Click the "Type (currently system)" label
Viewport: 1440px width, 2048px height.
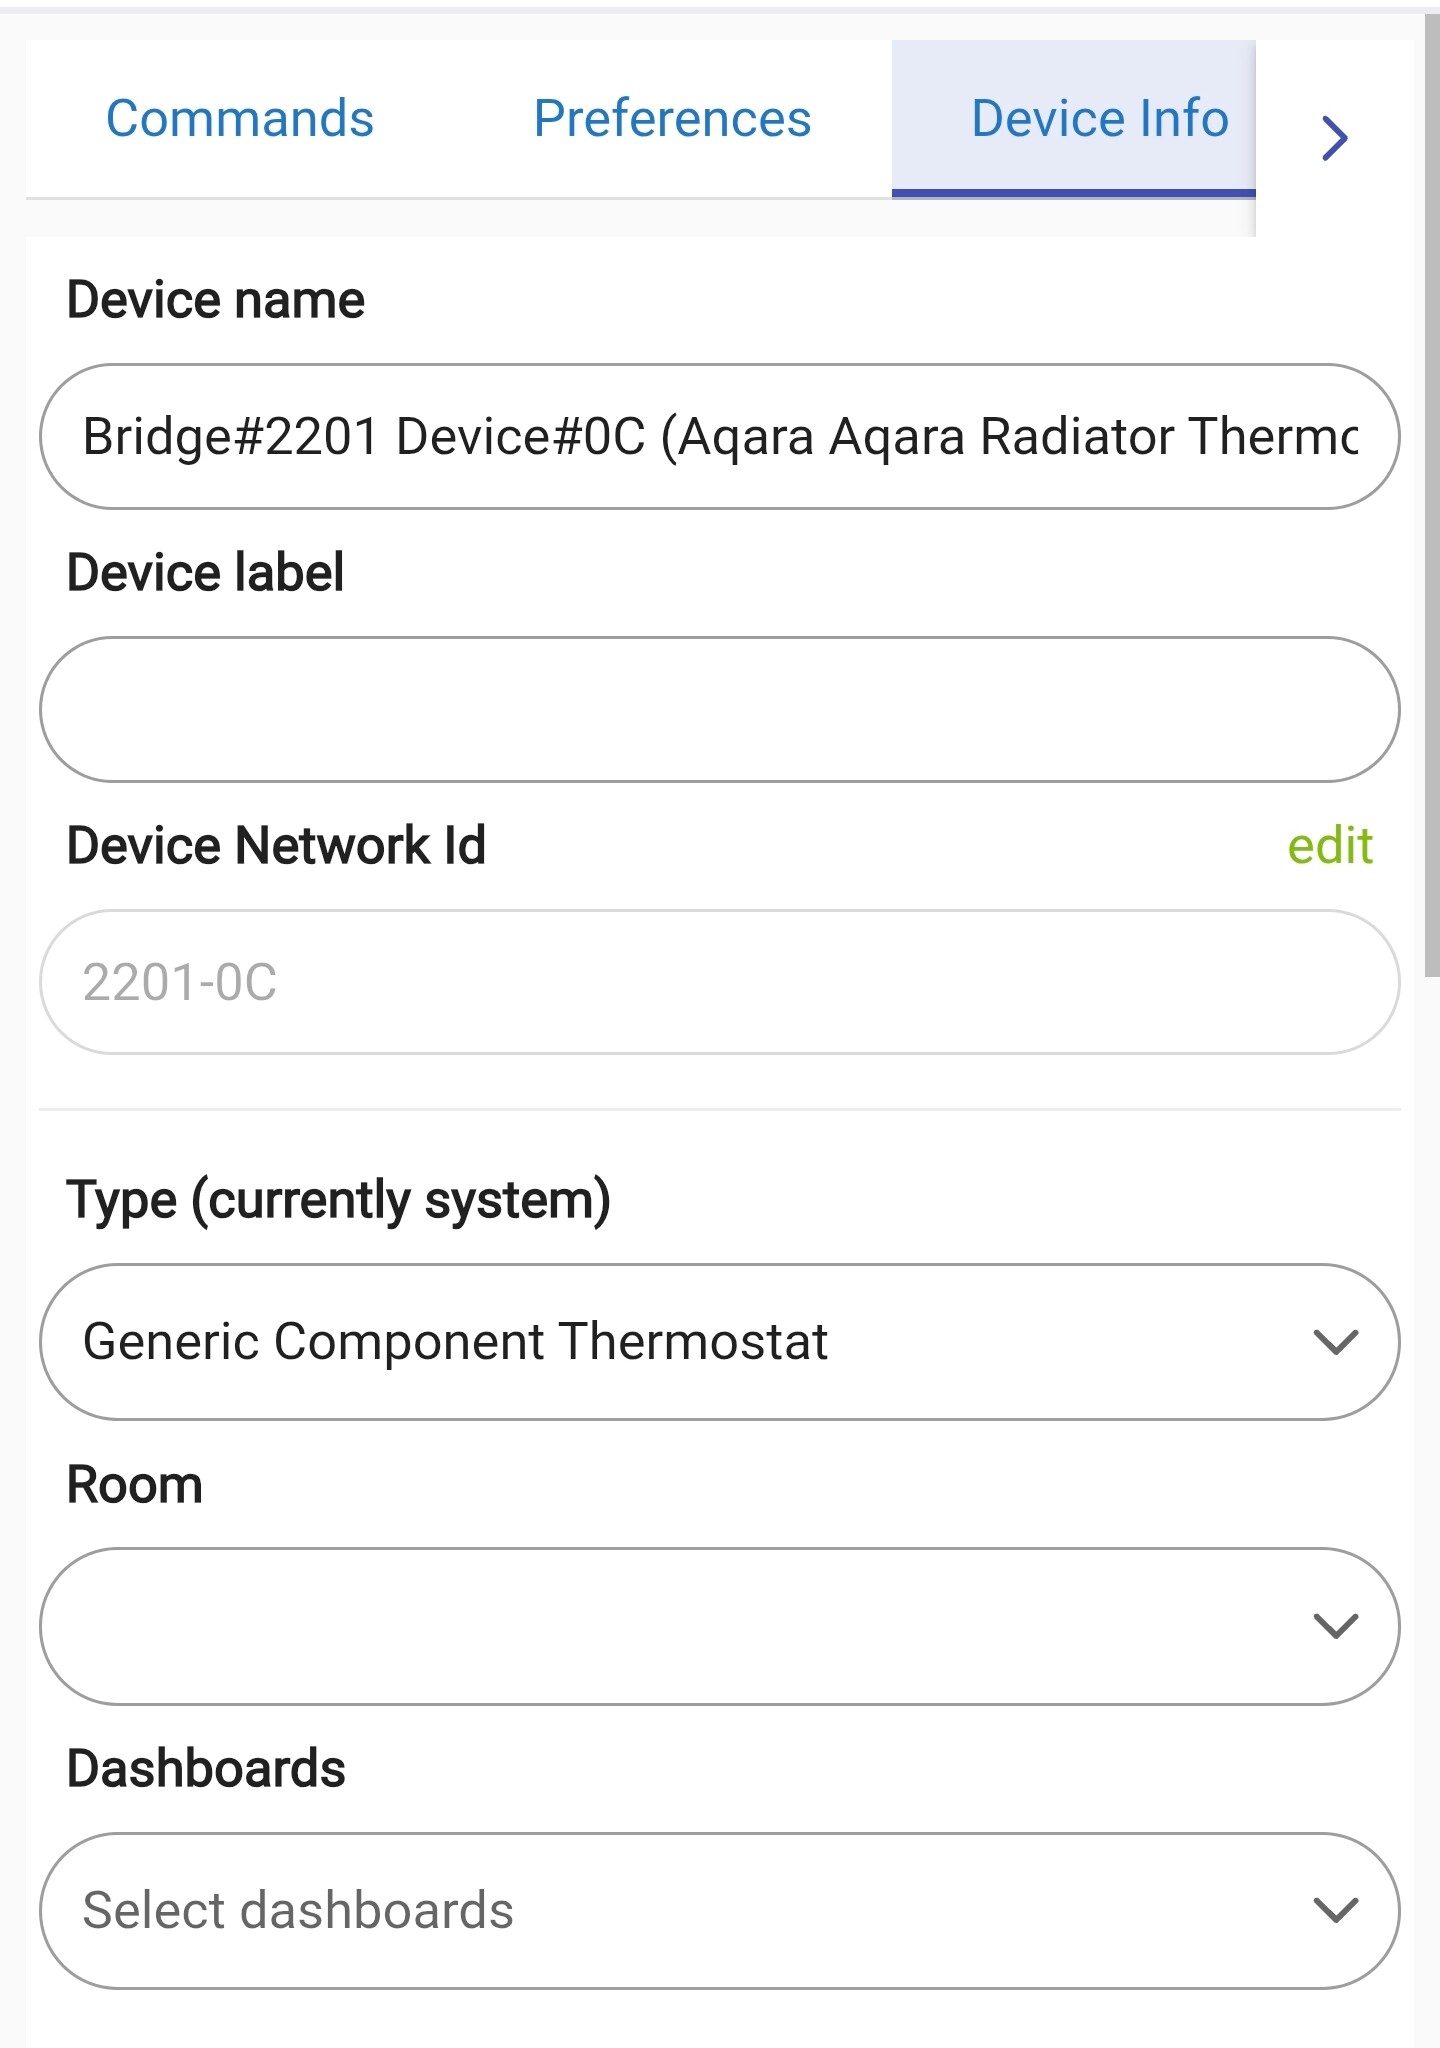[338, 1200]
